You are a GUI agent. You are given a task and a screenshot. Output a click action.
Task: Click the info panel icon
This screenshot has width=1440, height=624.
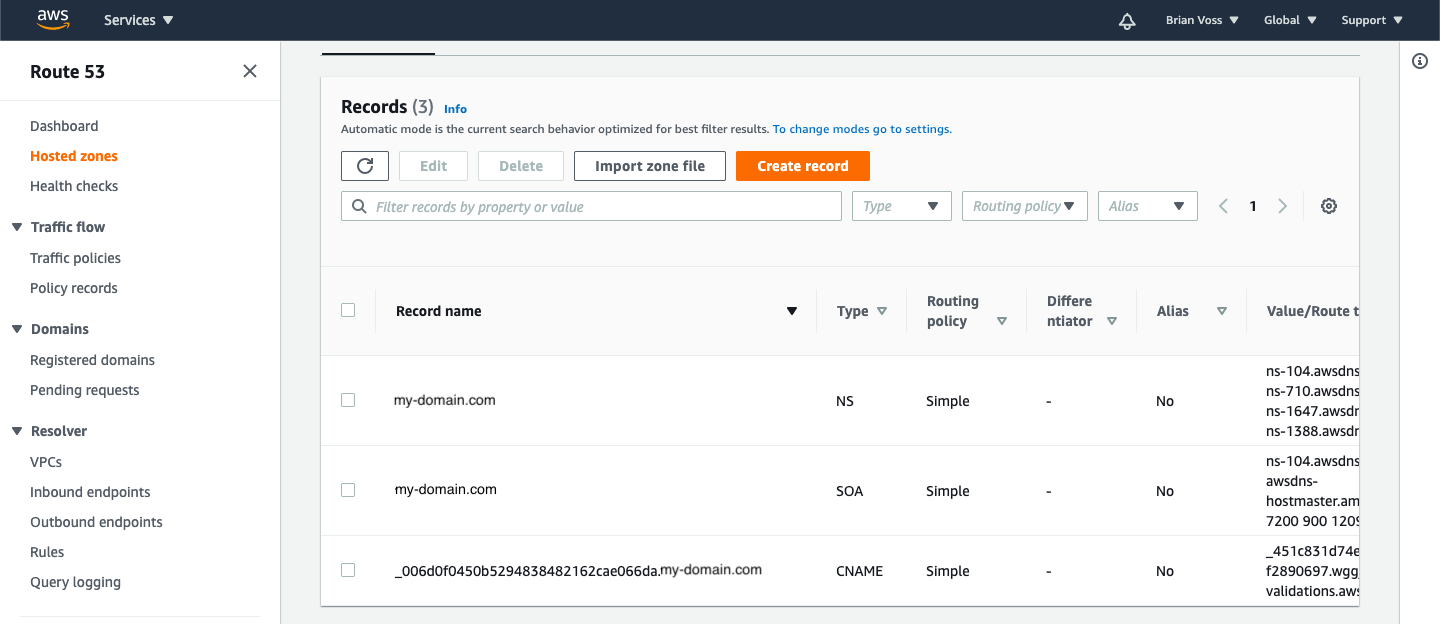[1420, 61]
